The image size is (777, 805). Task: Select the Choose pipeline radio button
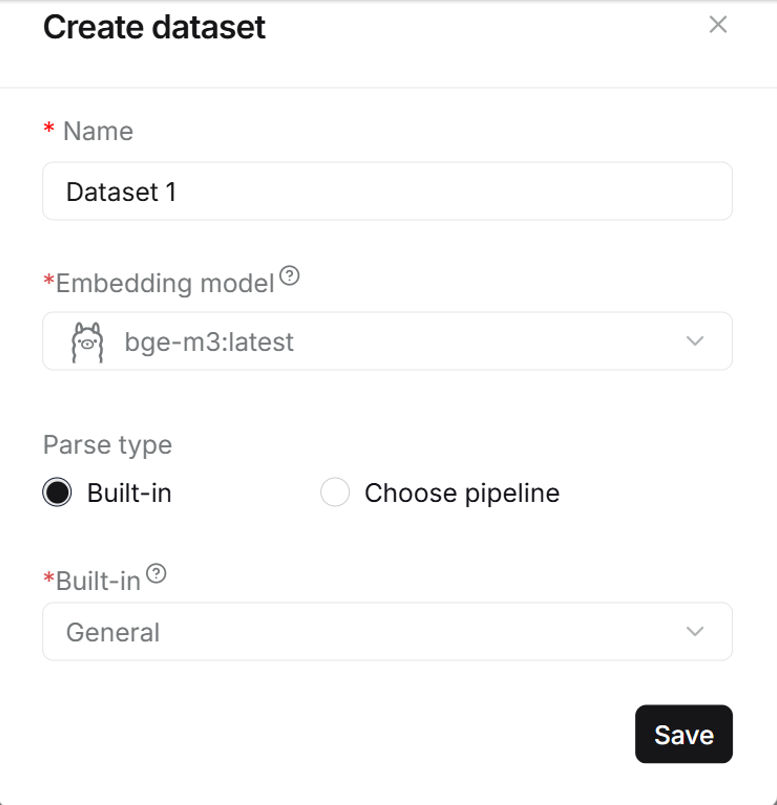[334, 493]
